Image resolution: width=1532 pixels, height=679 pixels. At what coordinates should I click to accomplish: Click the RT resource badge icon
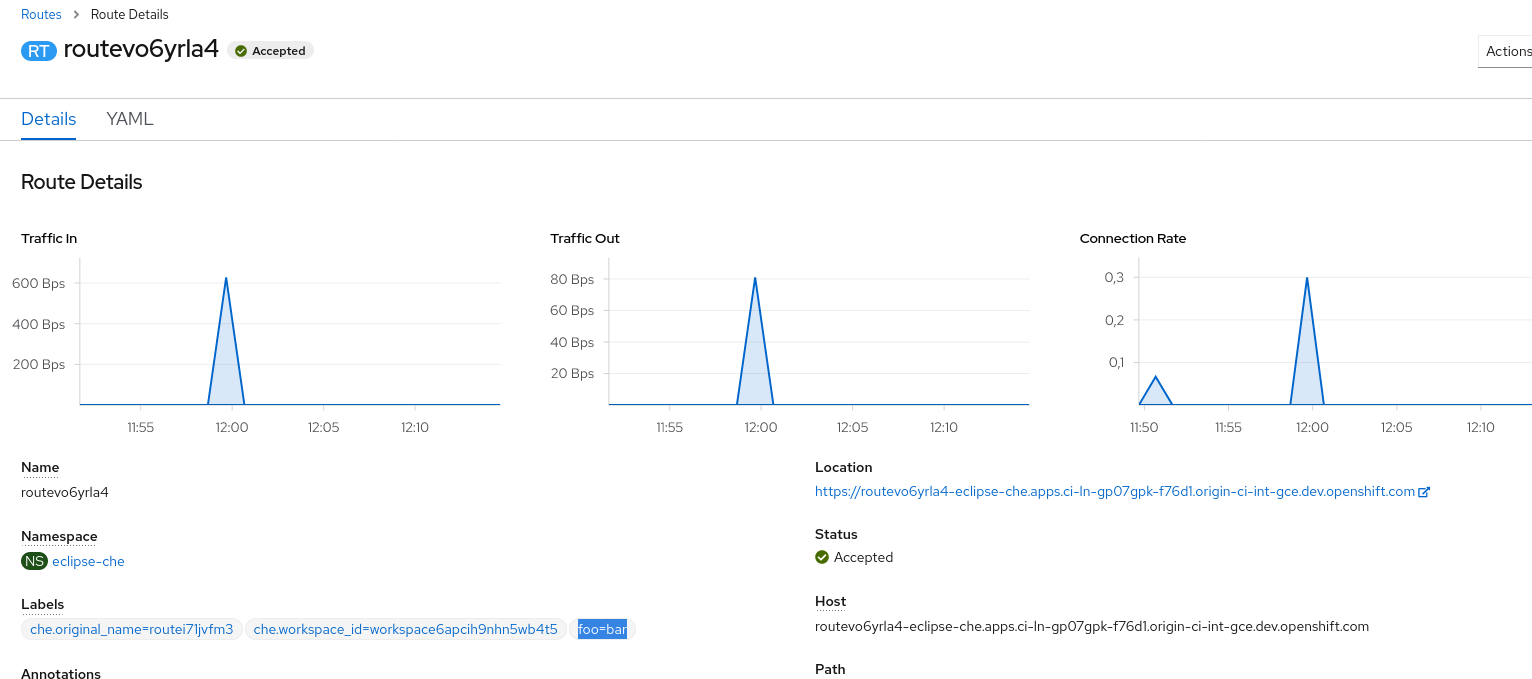pyautogui.click(x=39, y=51)
